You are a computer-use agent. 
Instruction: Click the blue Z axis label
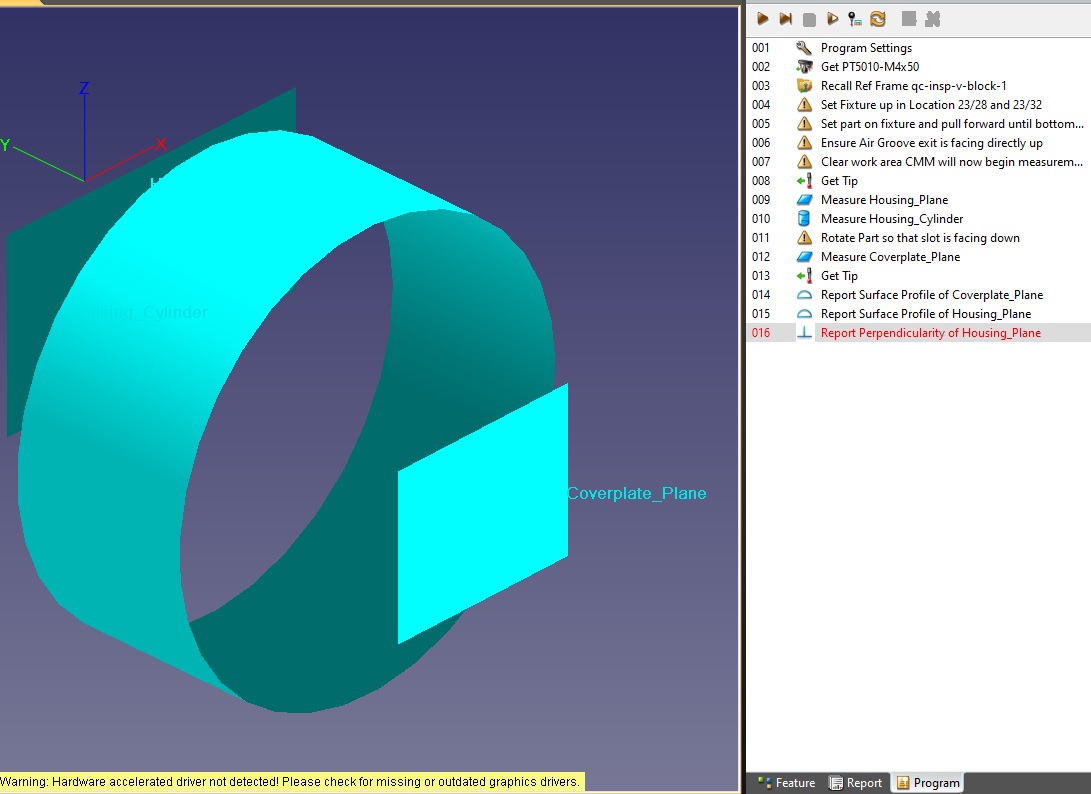[x=84, y=88]
